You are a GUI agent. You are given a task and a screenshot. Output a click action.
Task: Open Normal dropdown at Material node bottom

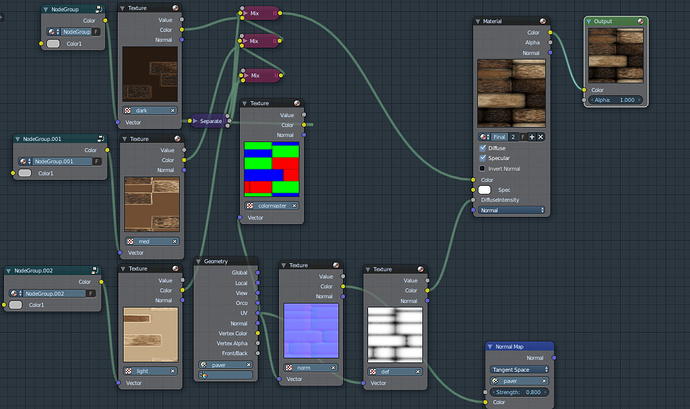[511, 210]
